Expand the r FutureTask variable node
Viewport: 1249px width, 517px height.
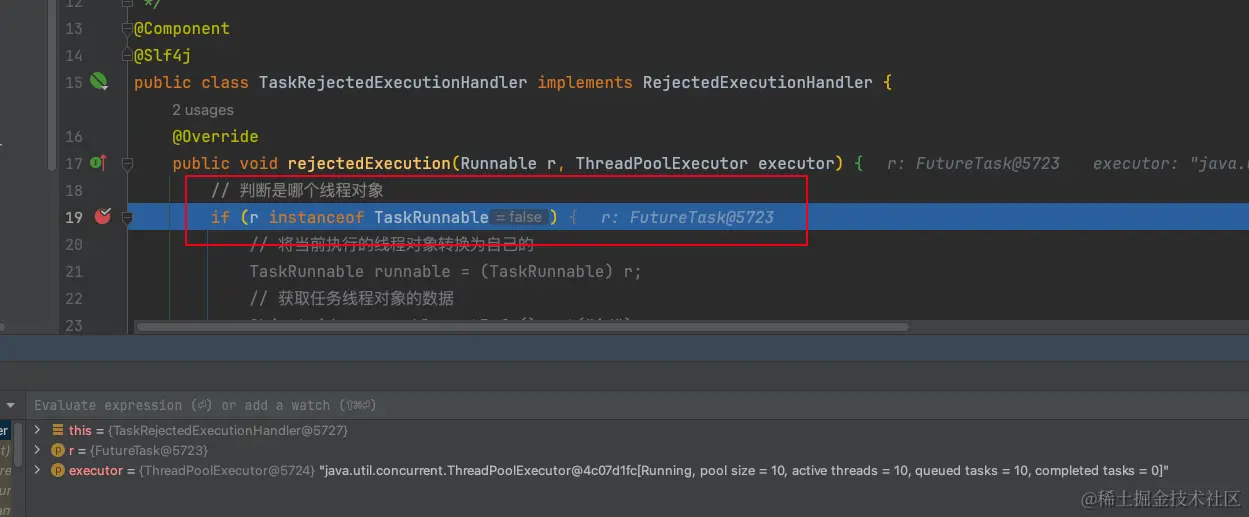point(38,450)
